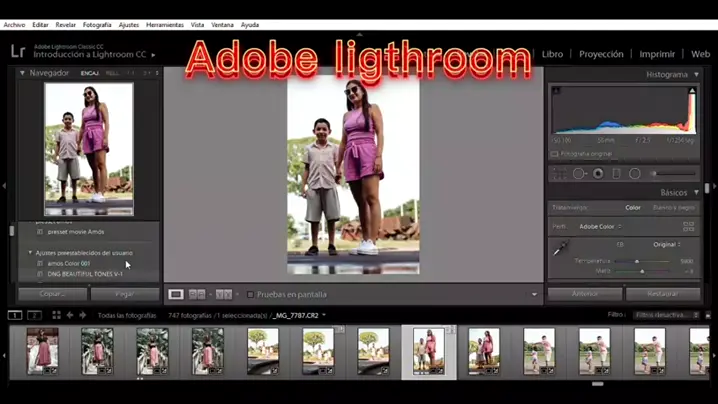The image size is (718, 404).
Task: Open the Archivo menu
Action: pos(14,25)
